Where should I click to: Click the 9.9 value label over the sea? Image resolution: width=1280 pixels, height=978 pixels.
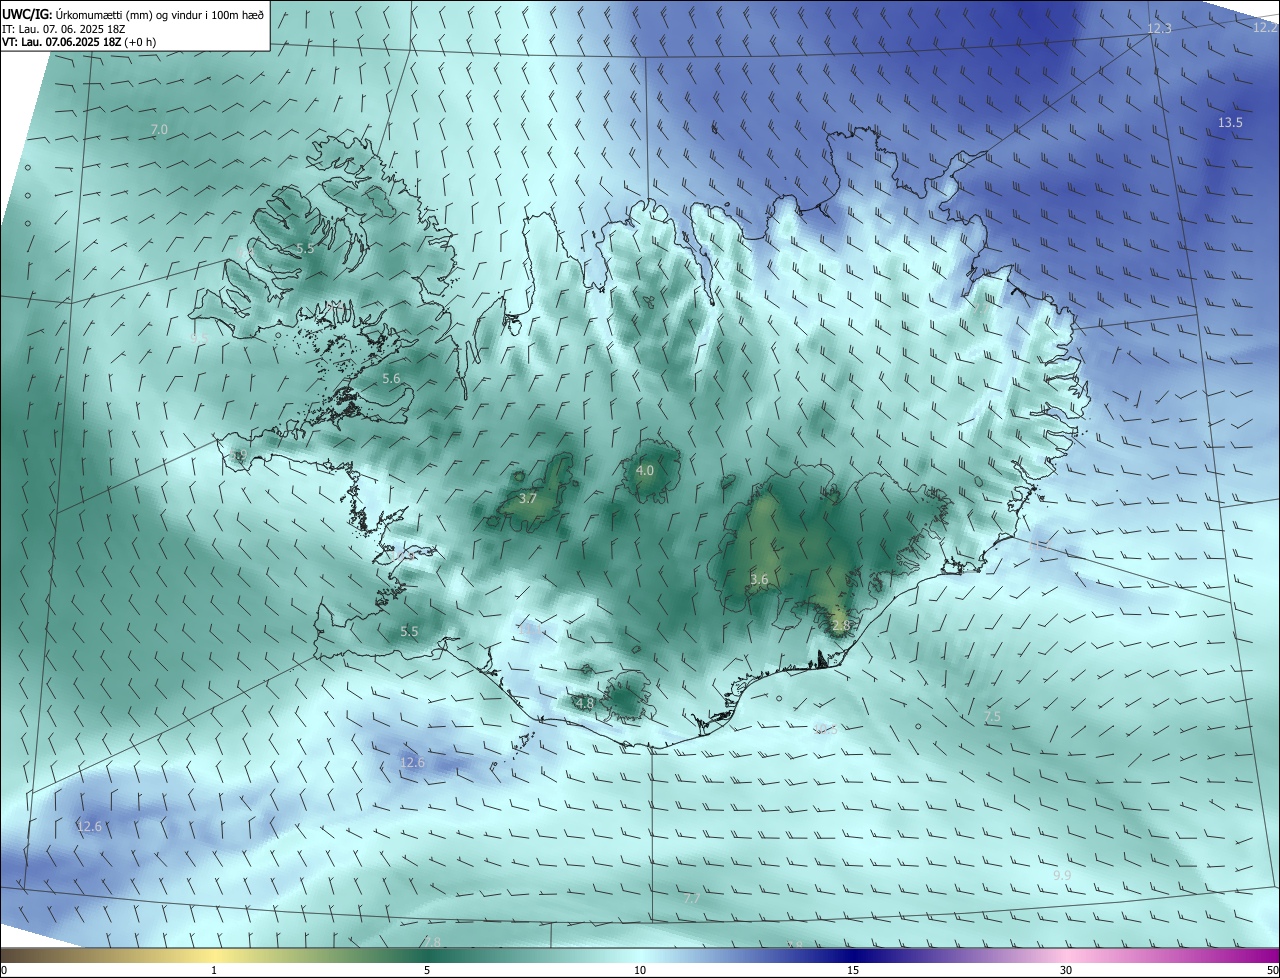click(1062, 876)
